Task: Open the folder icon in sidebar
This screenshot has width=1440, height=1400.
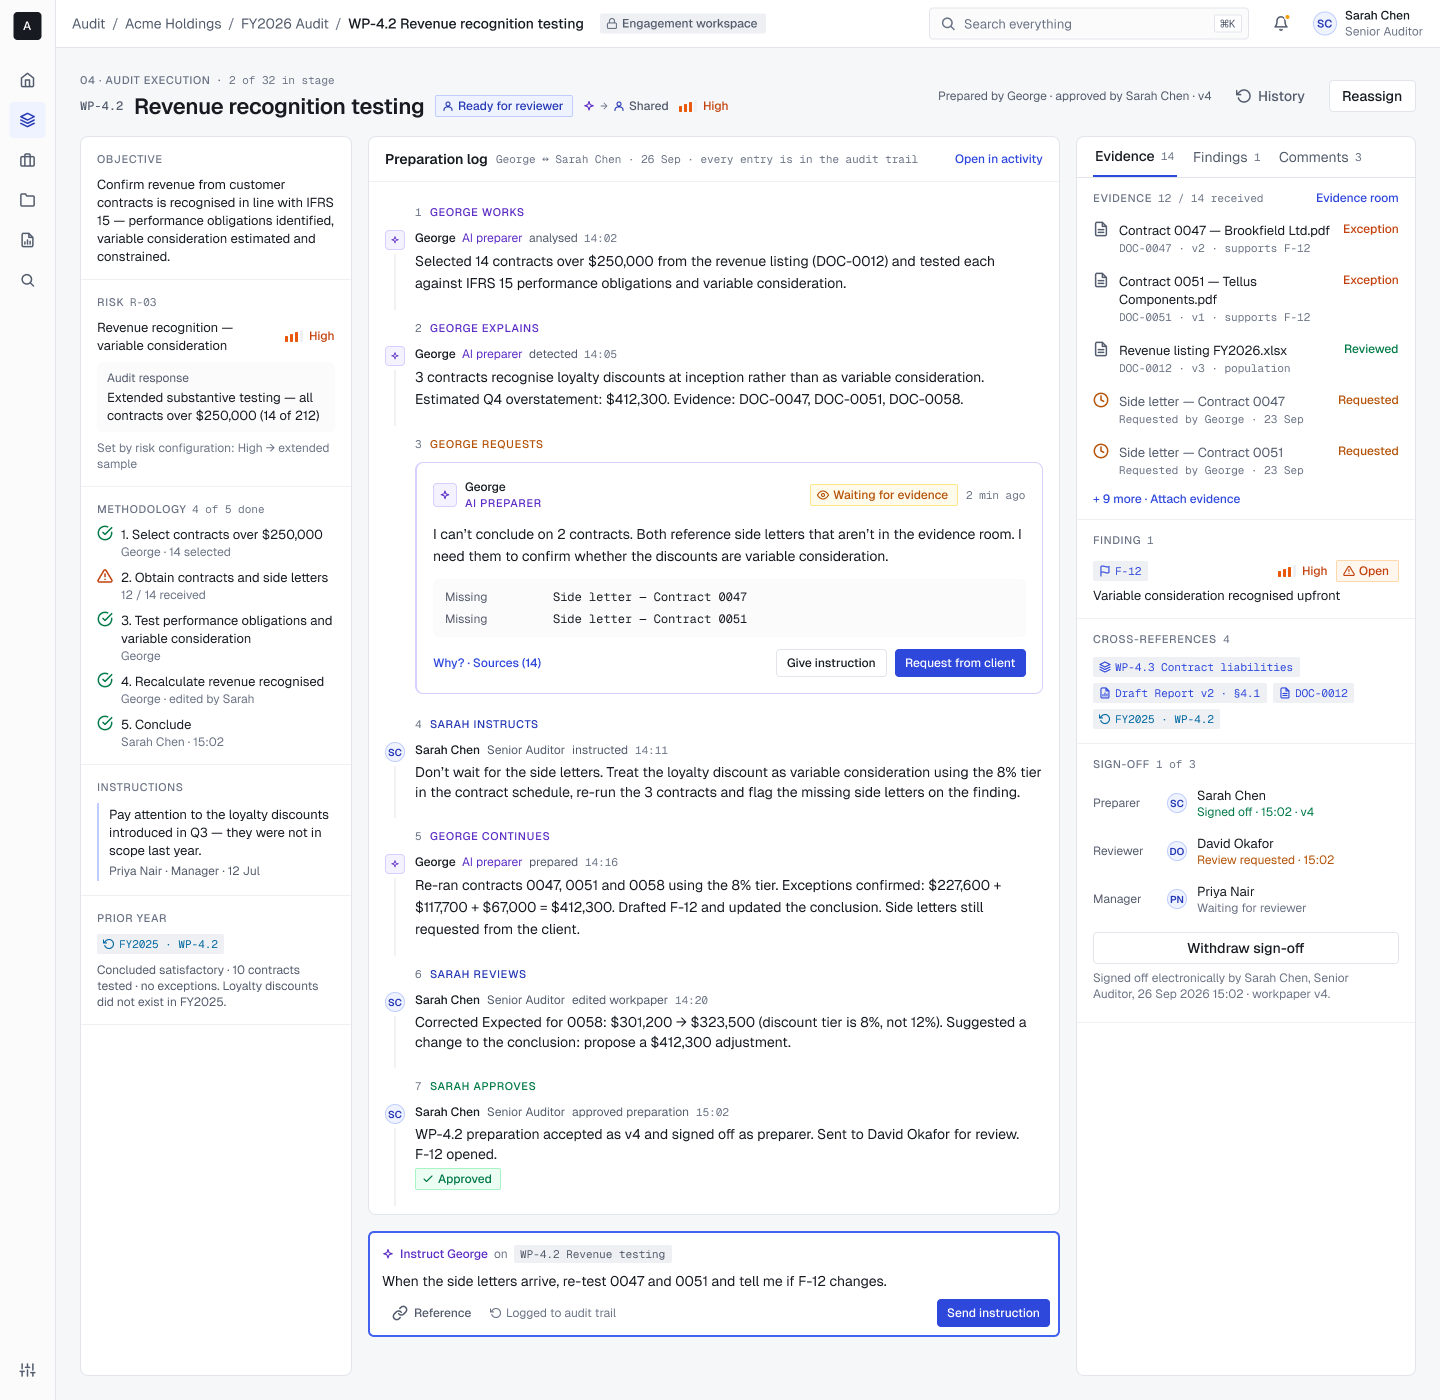Action: click(27, 200)
